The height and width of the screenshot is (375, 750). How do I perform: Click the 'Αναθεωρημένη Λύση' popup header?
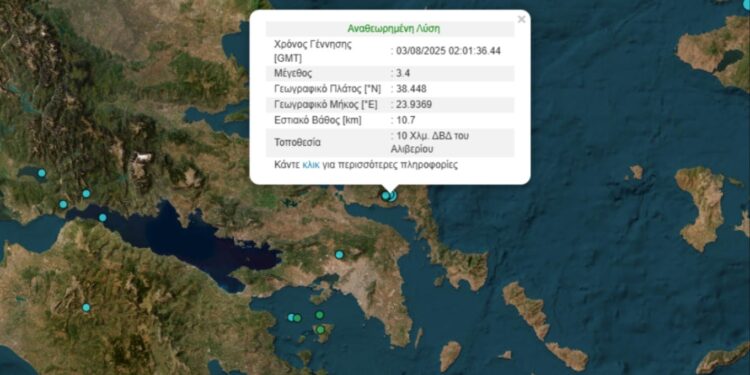click(394, 29)
